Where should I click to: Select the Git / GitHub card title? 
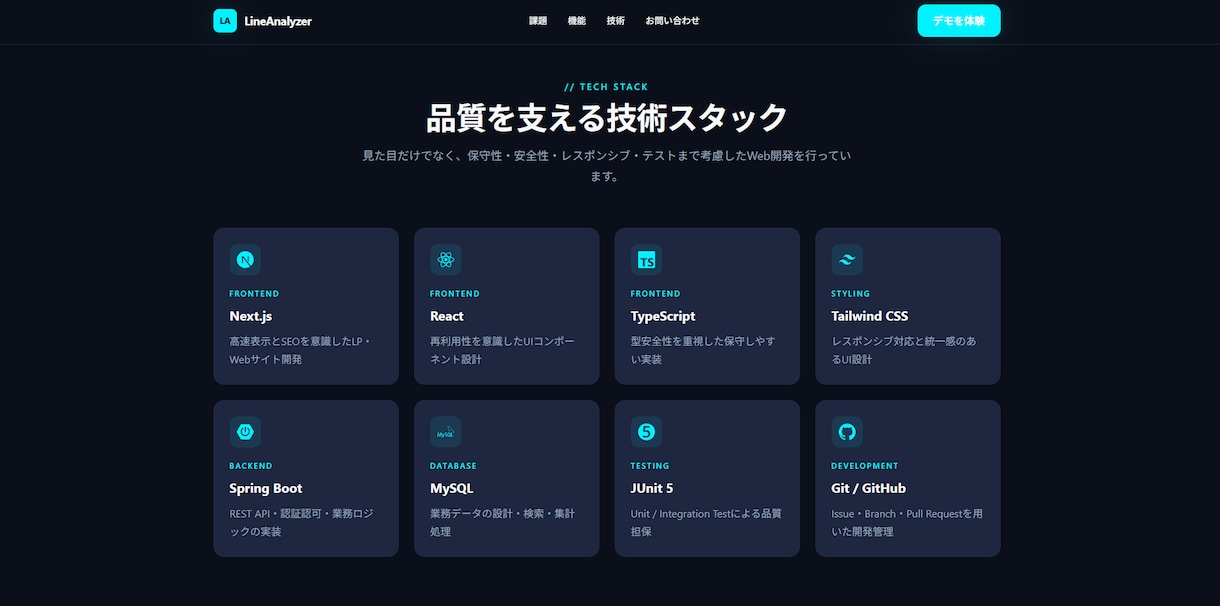[x=869, y=488]
